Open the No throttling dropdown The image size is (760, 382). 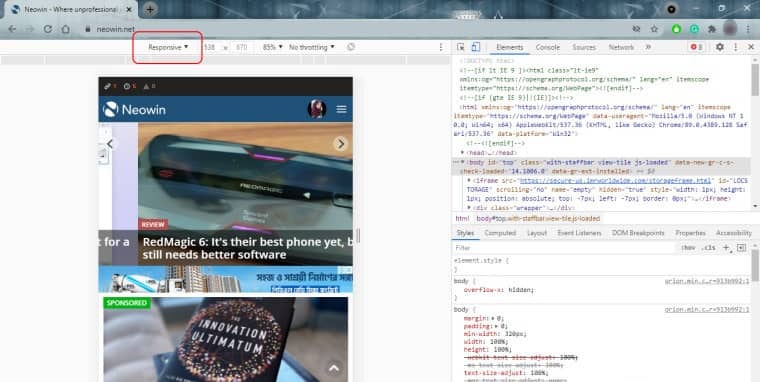tap(312, 47)
